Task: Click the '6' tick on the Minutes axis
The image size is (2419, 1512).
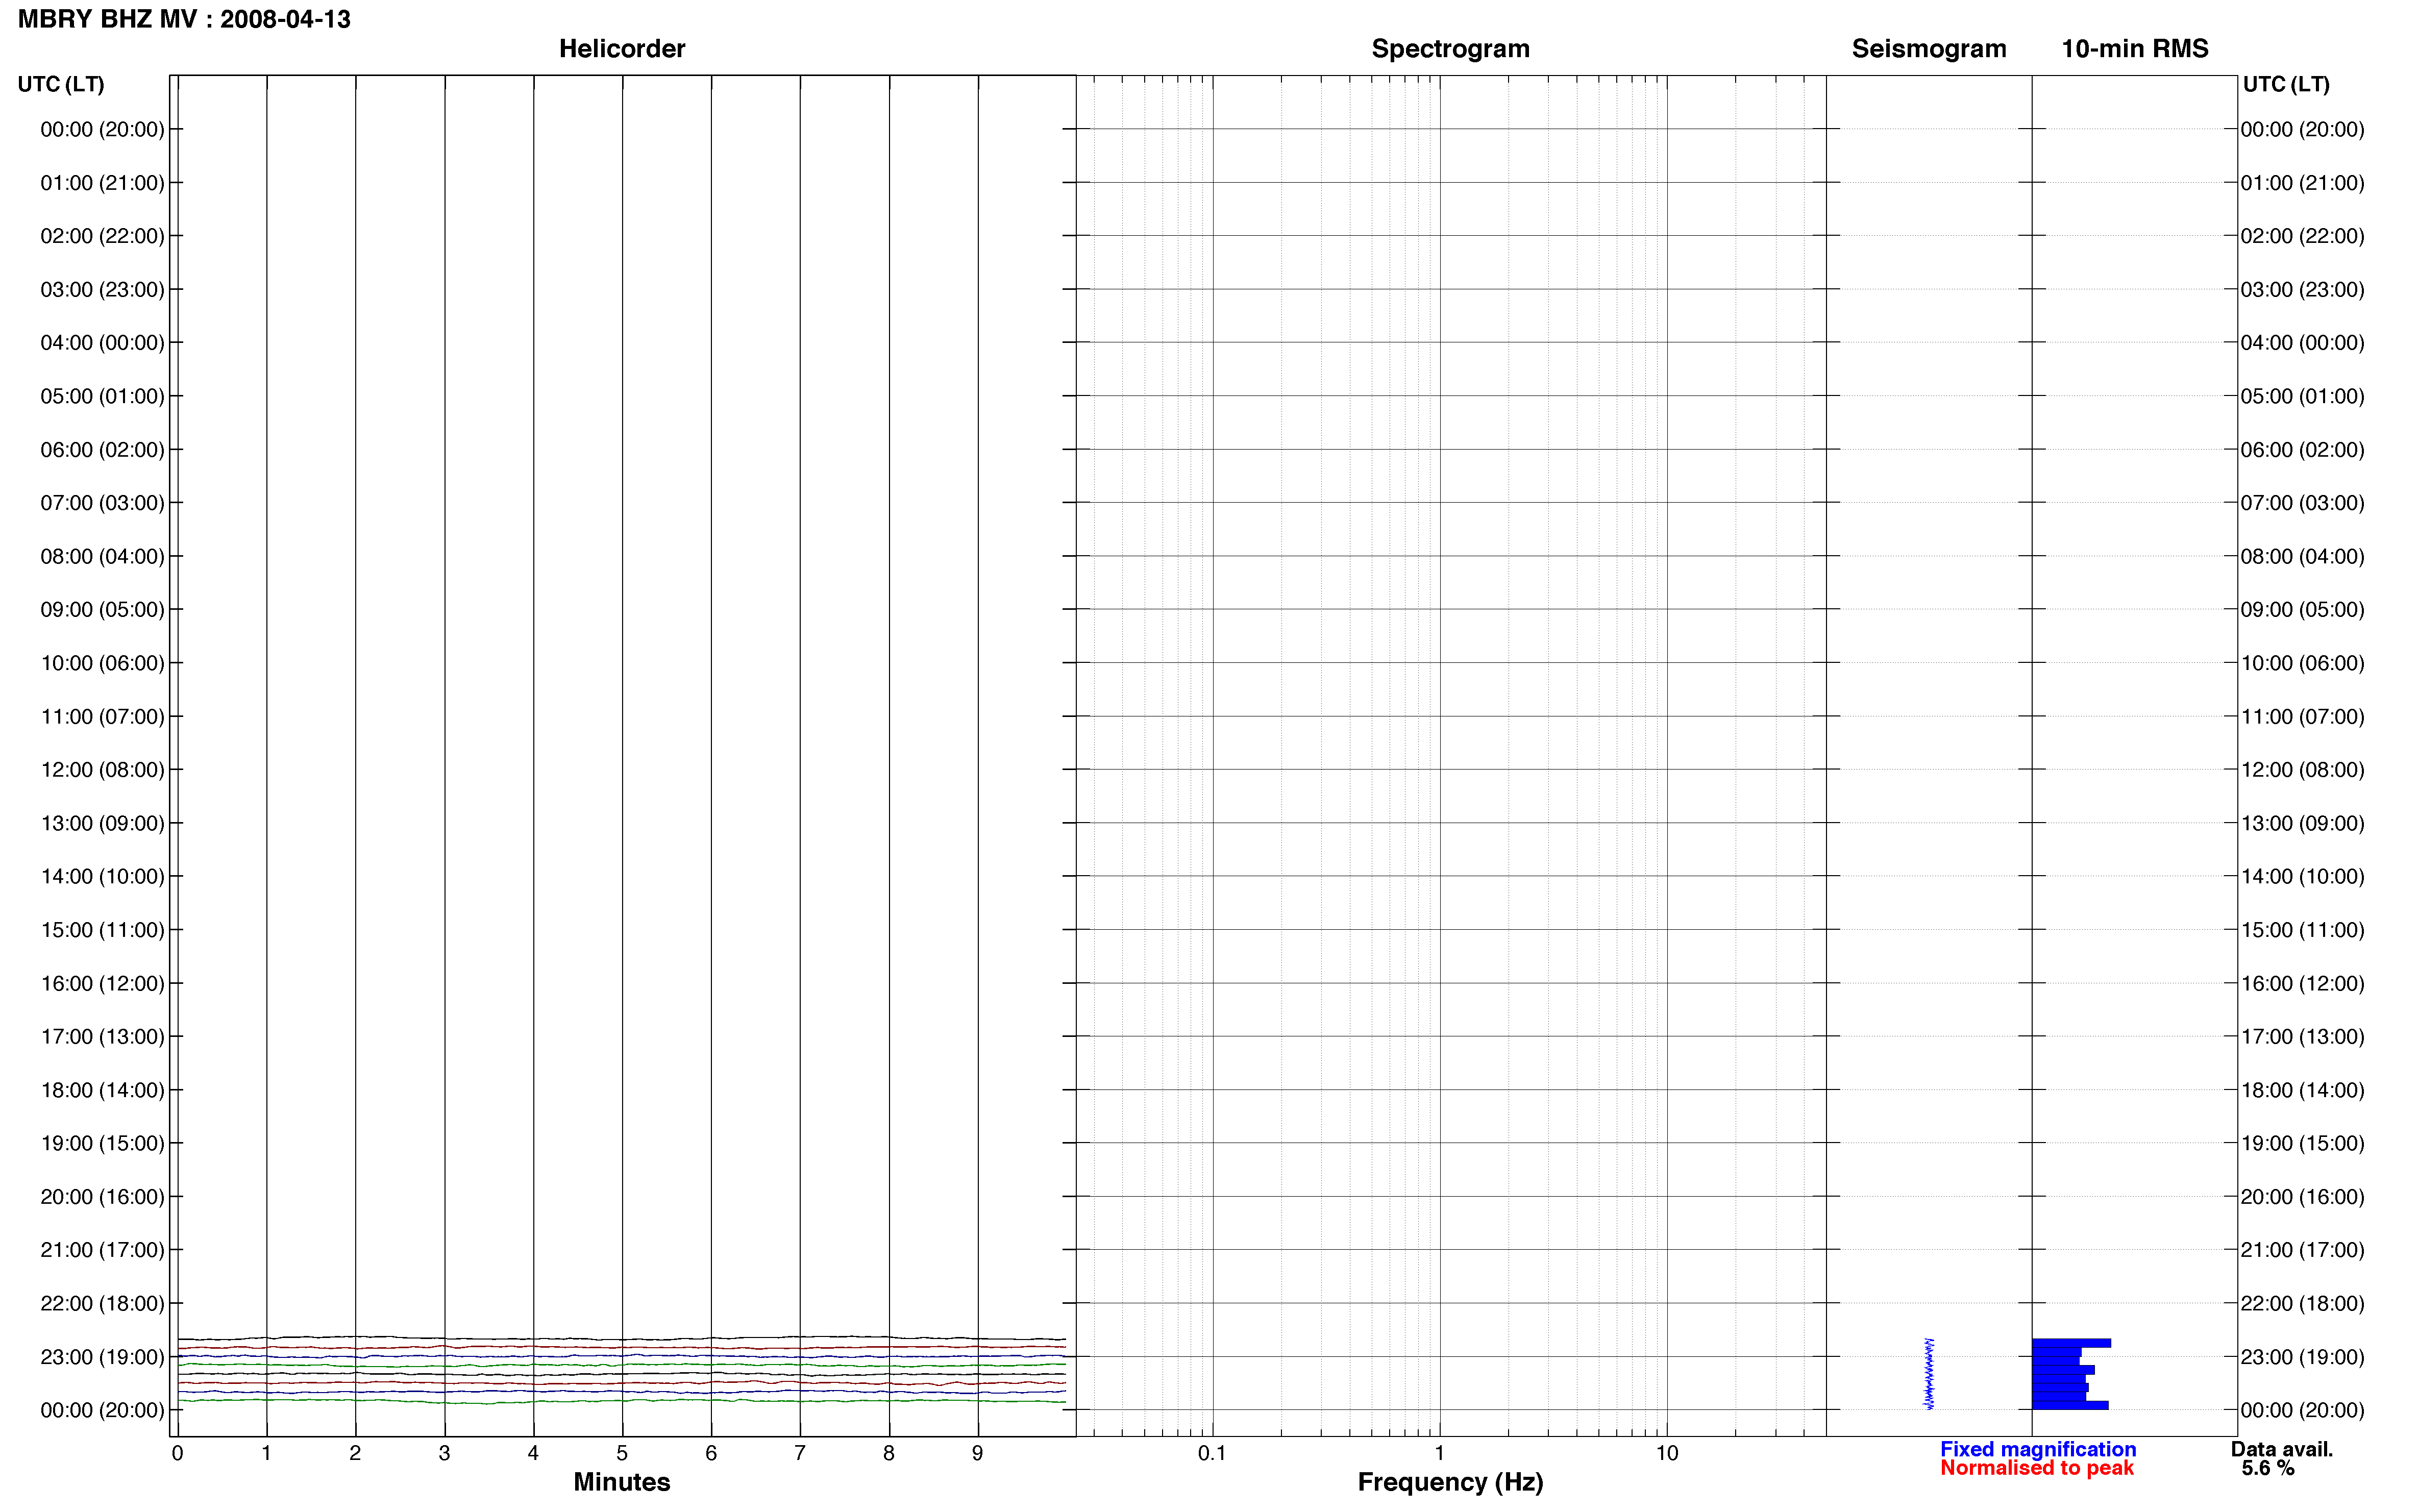Action: pyautogui.click(x=711, y=1453)
